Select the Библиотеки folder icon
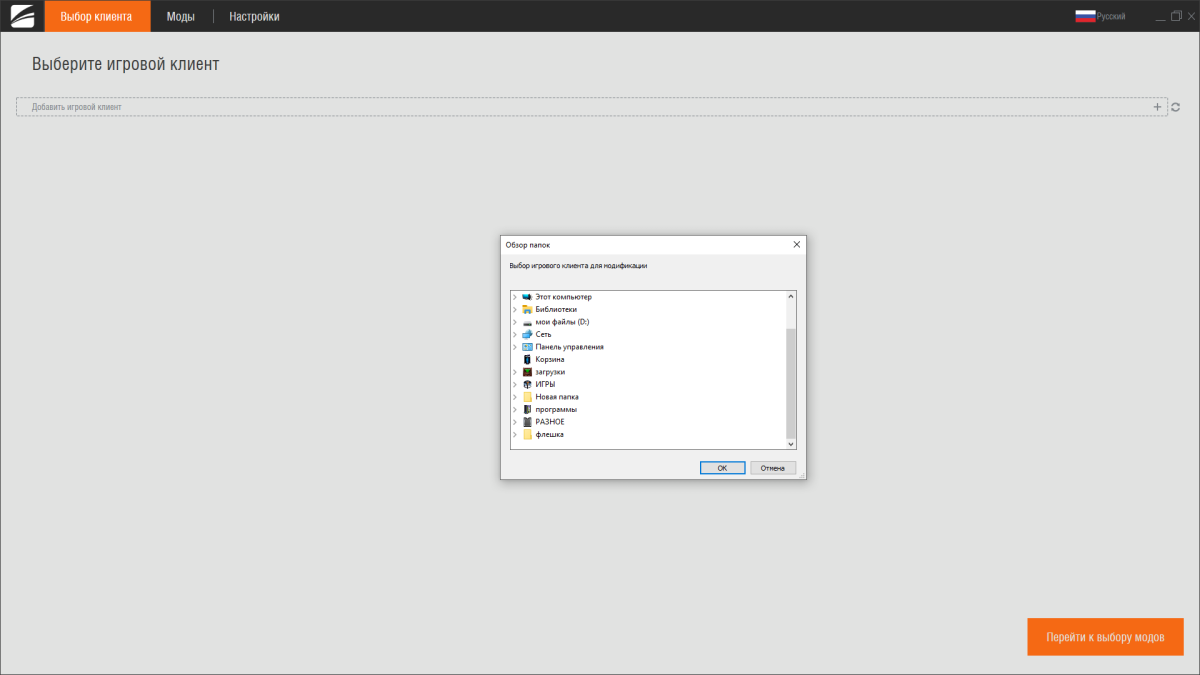The width and height of the screenshot is (1200, 675). 527,309
